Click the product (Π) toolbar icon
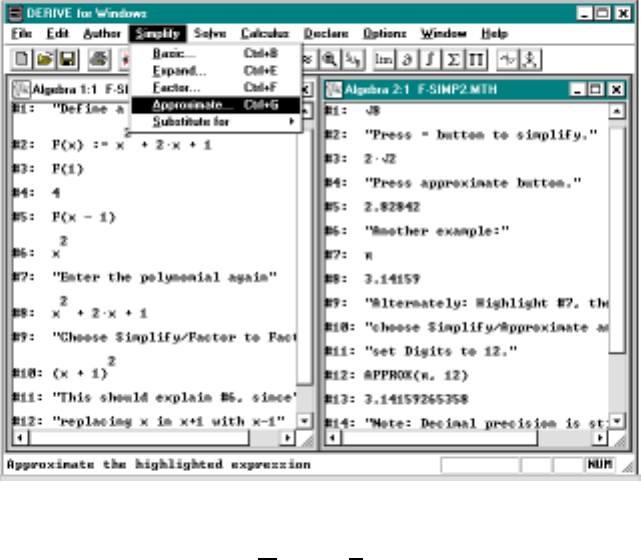This screenshot has height=560, width=641. pyautogui.click(x=476, y=60)
